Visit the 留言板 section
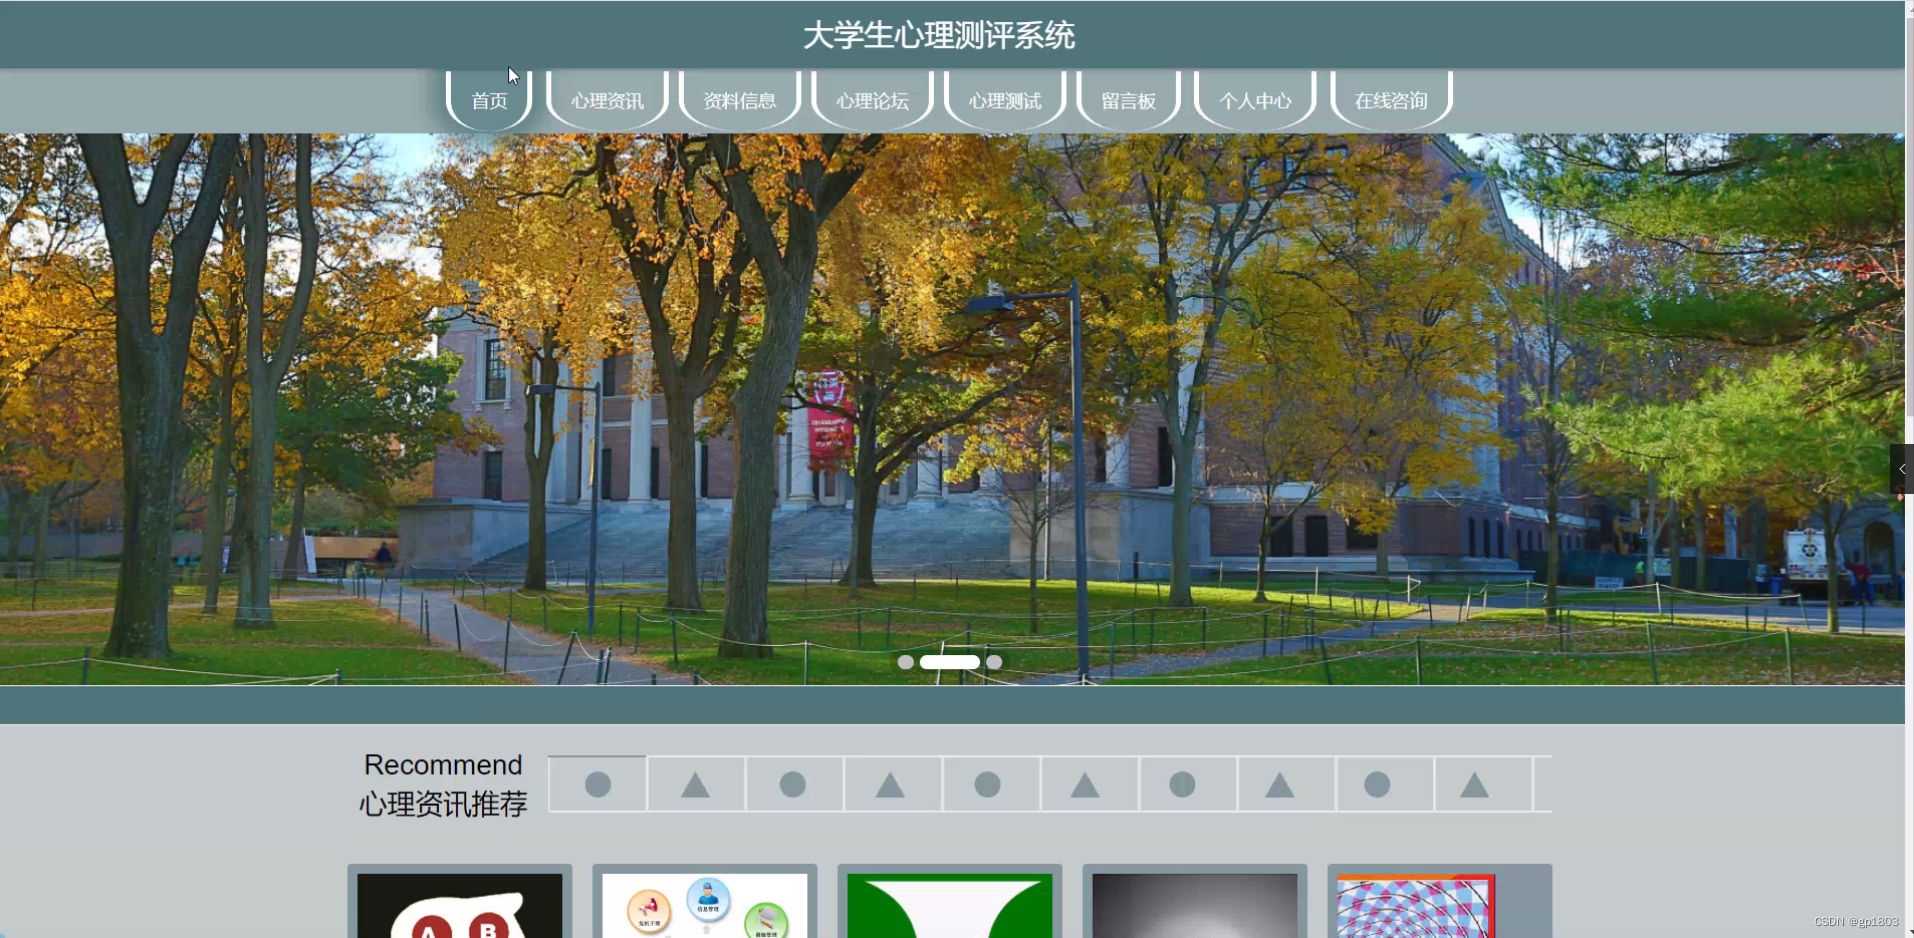Screen dimensions: 1914x938 (x=1128, y=100)
